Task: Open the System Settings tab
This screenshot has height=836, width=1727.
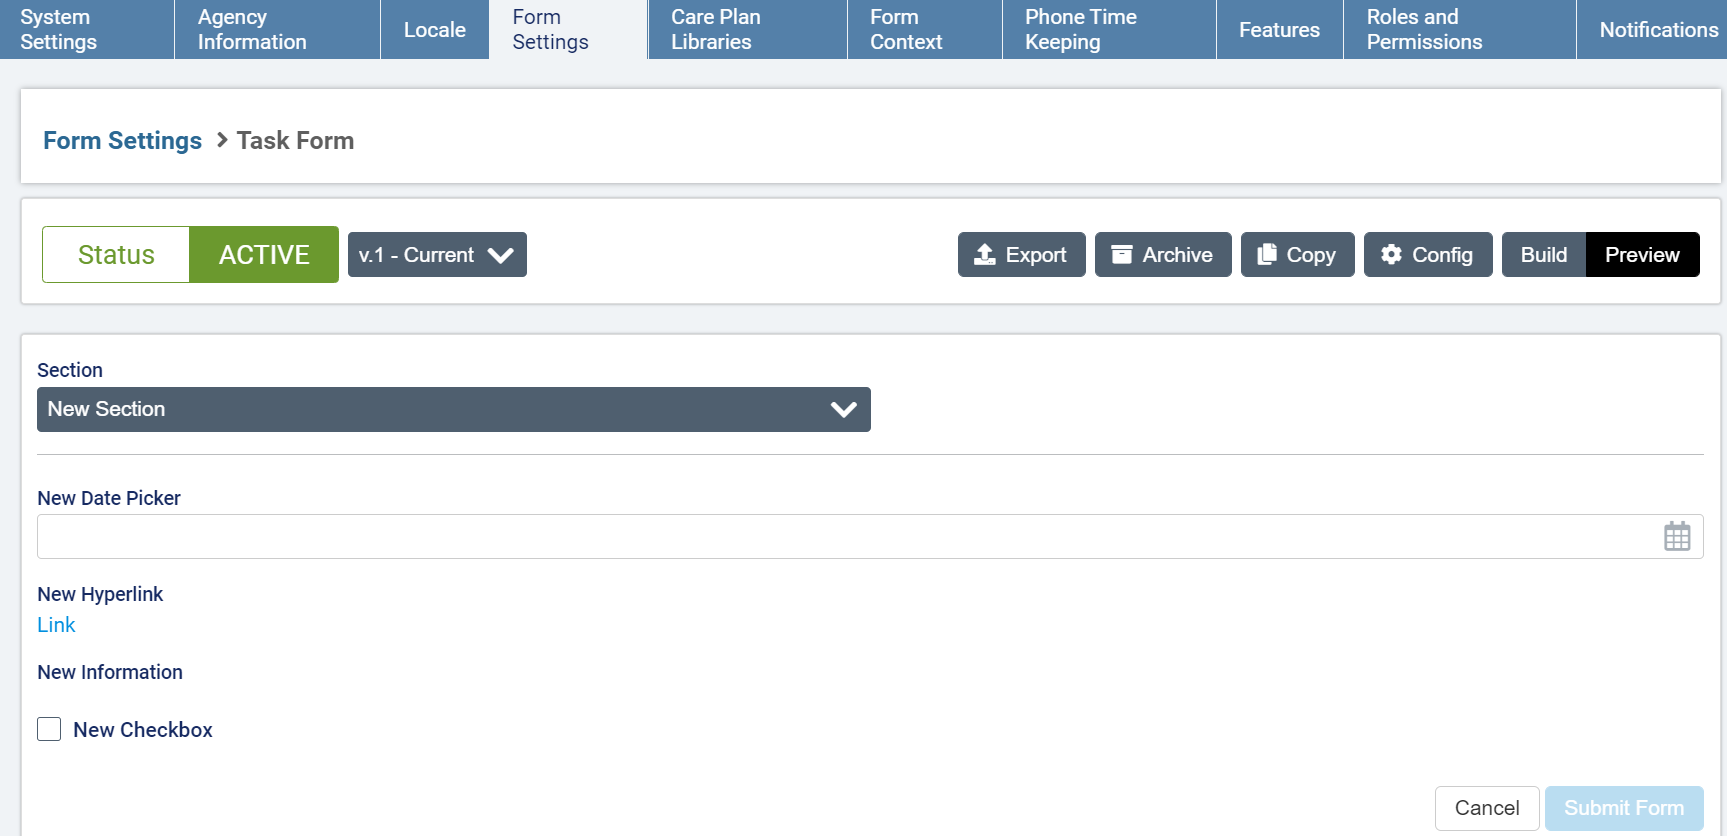Action: pos(60,30)
